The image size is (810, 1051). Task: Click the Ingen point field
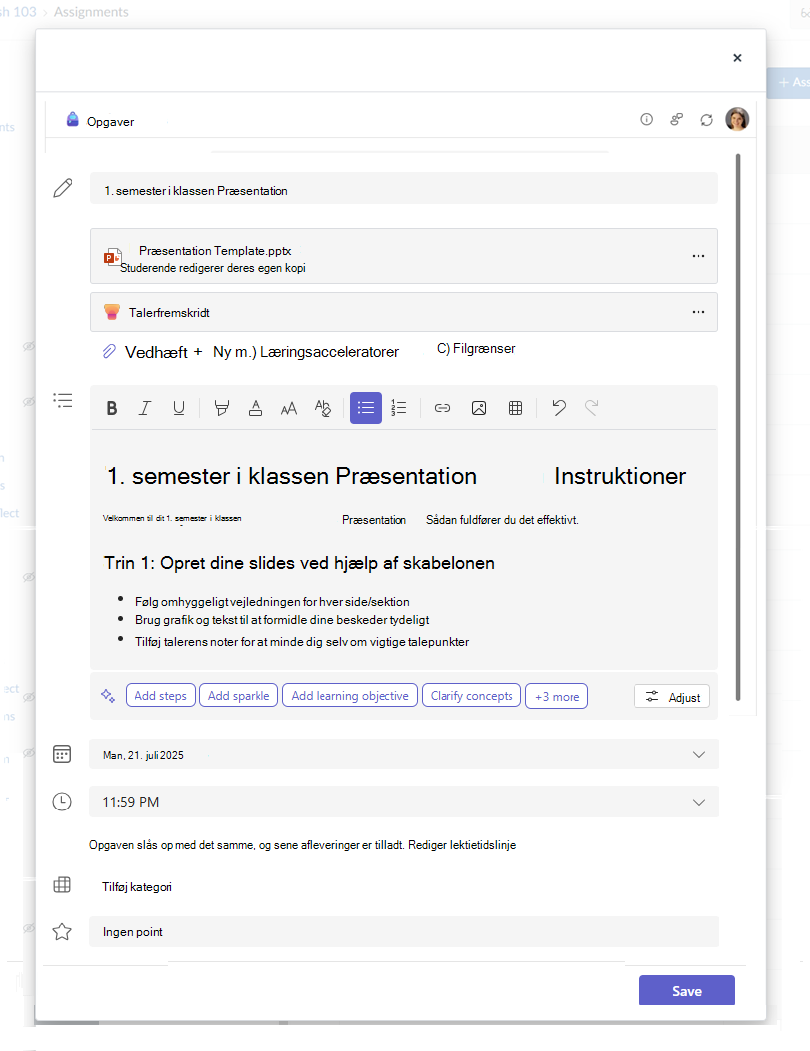tap(404, 932)
